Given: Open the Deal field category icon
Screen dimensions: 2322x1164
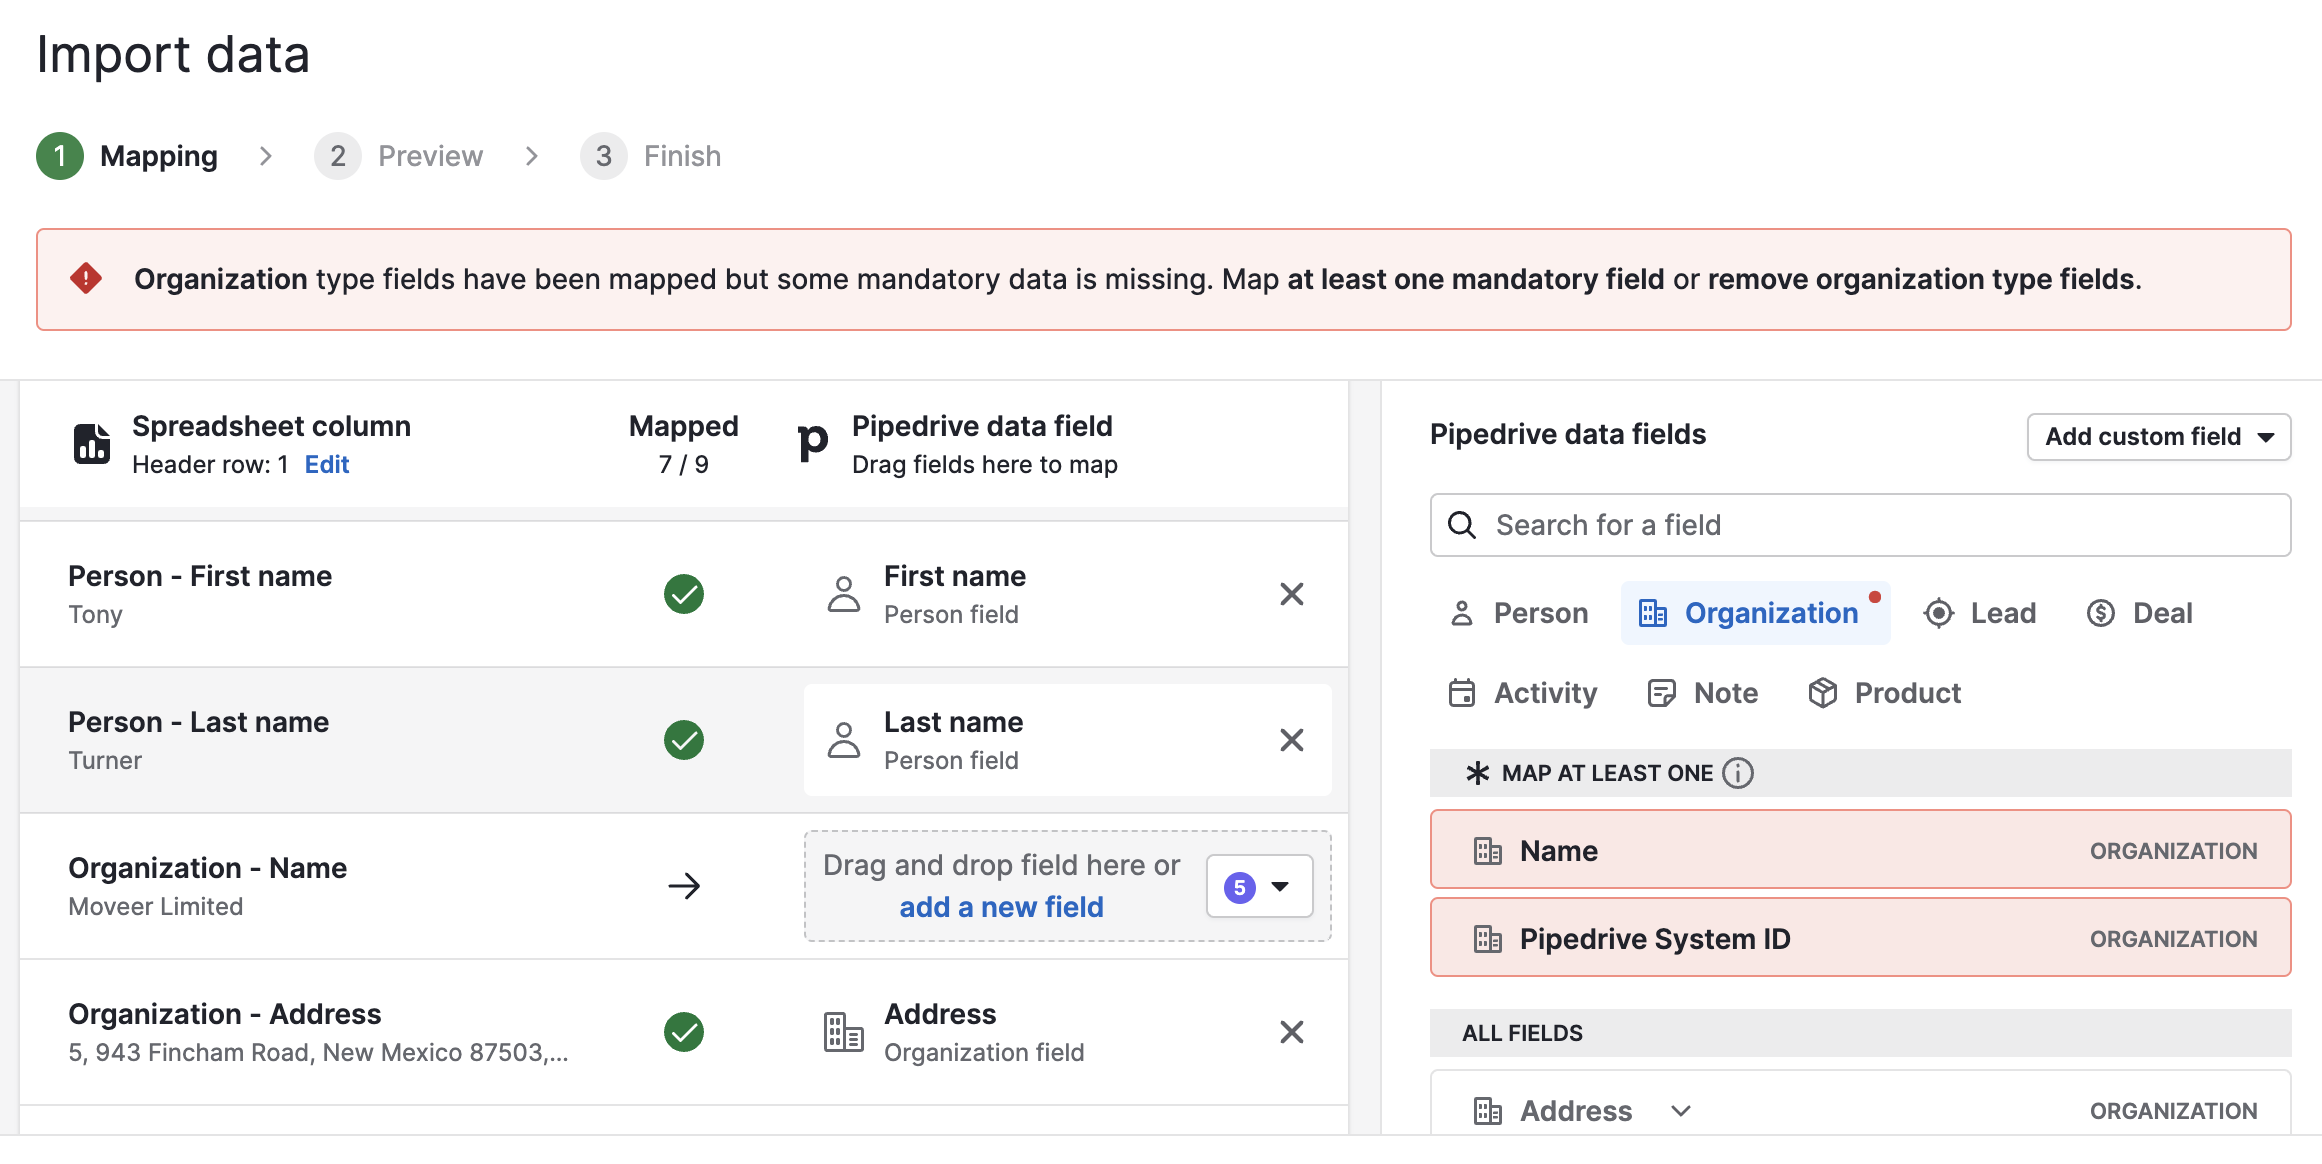Looking at the screenshot, I should 2101,612.
